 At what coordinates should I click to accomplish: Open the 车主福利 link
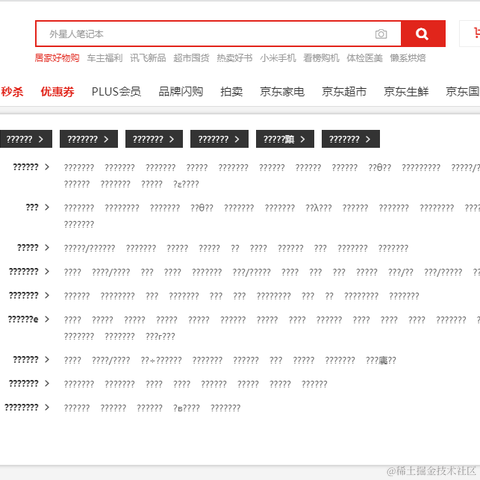pyautogui.click(x=105, y=58)
